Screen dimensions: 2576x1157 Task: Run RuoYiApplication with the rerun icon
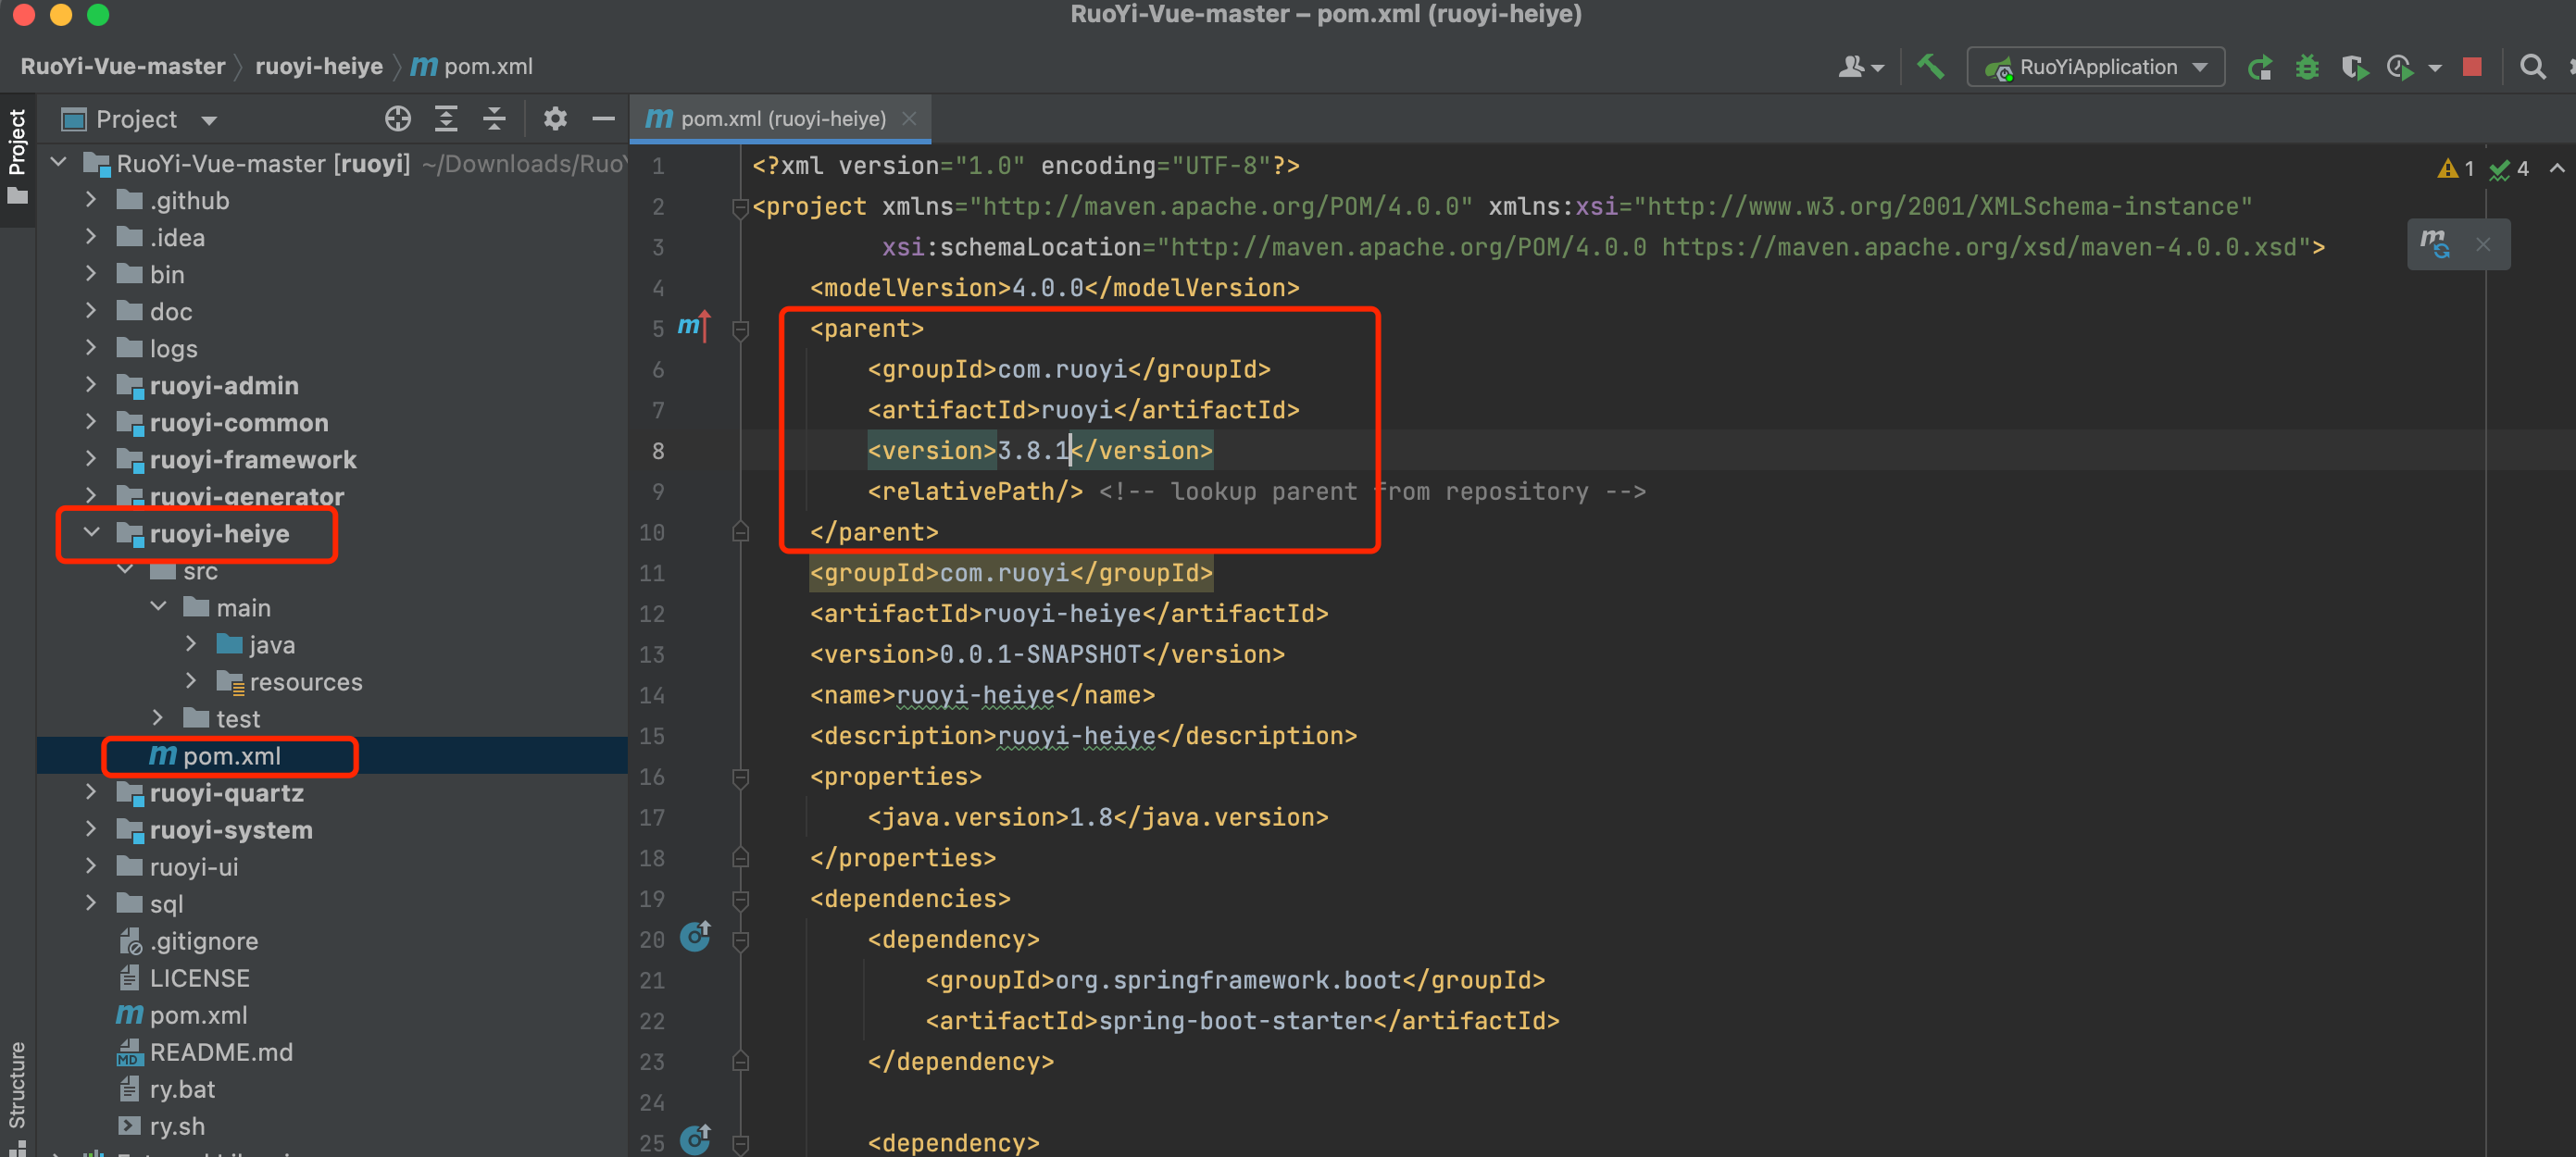(x=2259, y=67)
